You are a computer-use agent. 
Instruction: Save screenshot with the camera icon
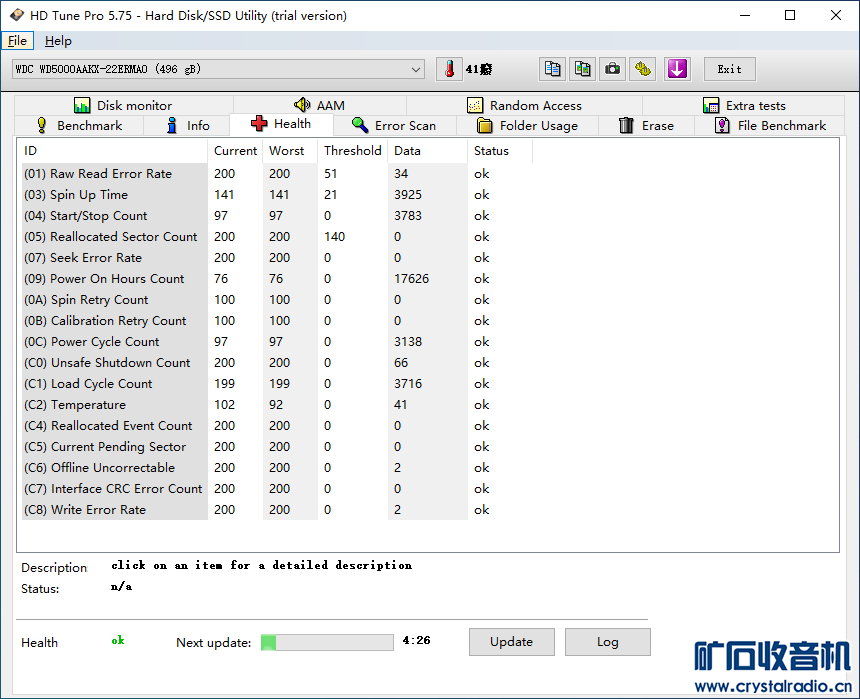point(613,69)
